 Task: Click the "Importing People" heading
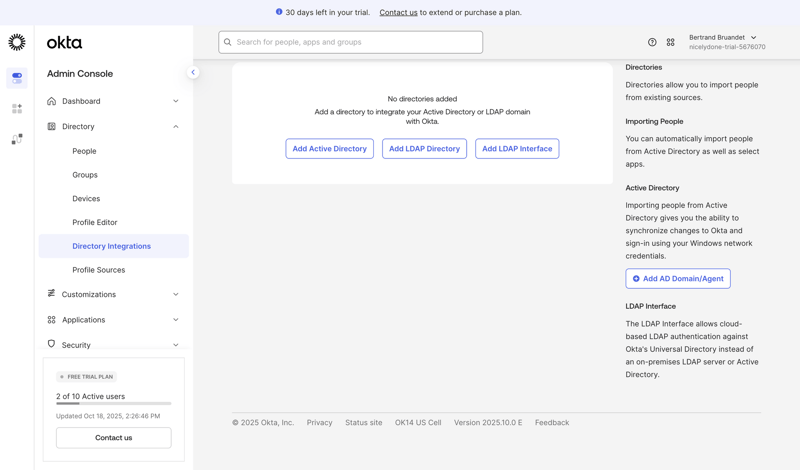[x=654, y=121]
